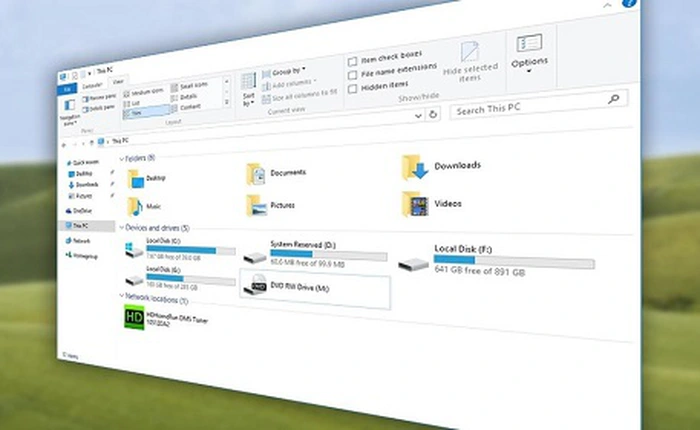Open the Music folder icon
Image resolution: width=700 pixels, height=430 pixels.
click(134, 207)
